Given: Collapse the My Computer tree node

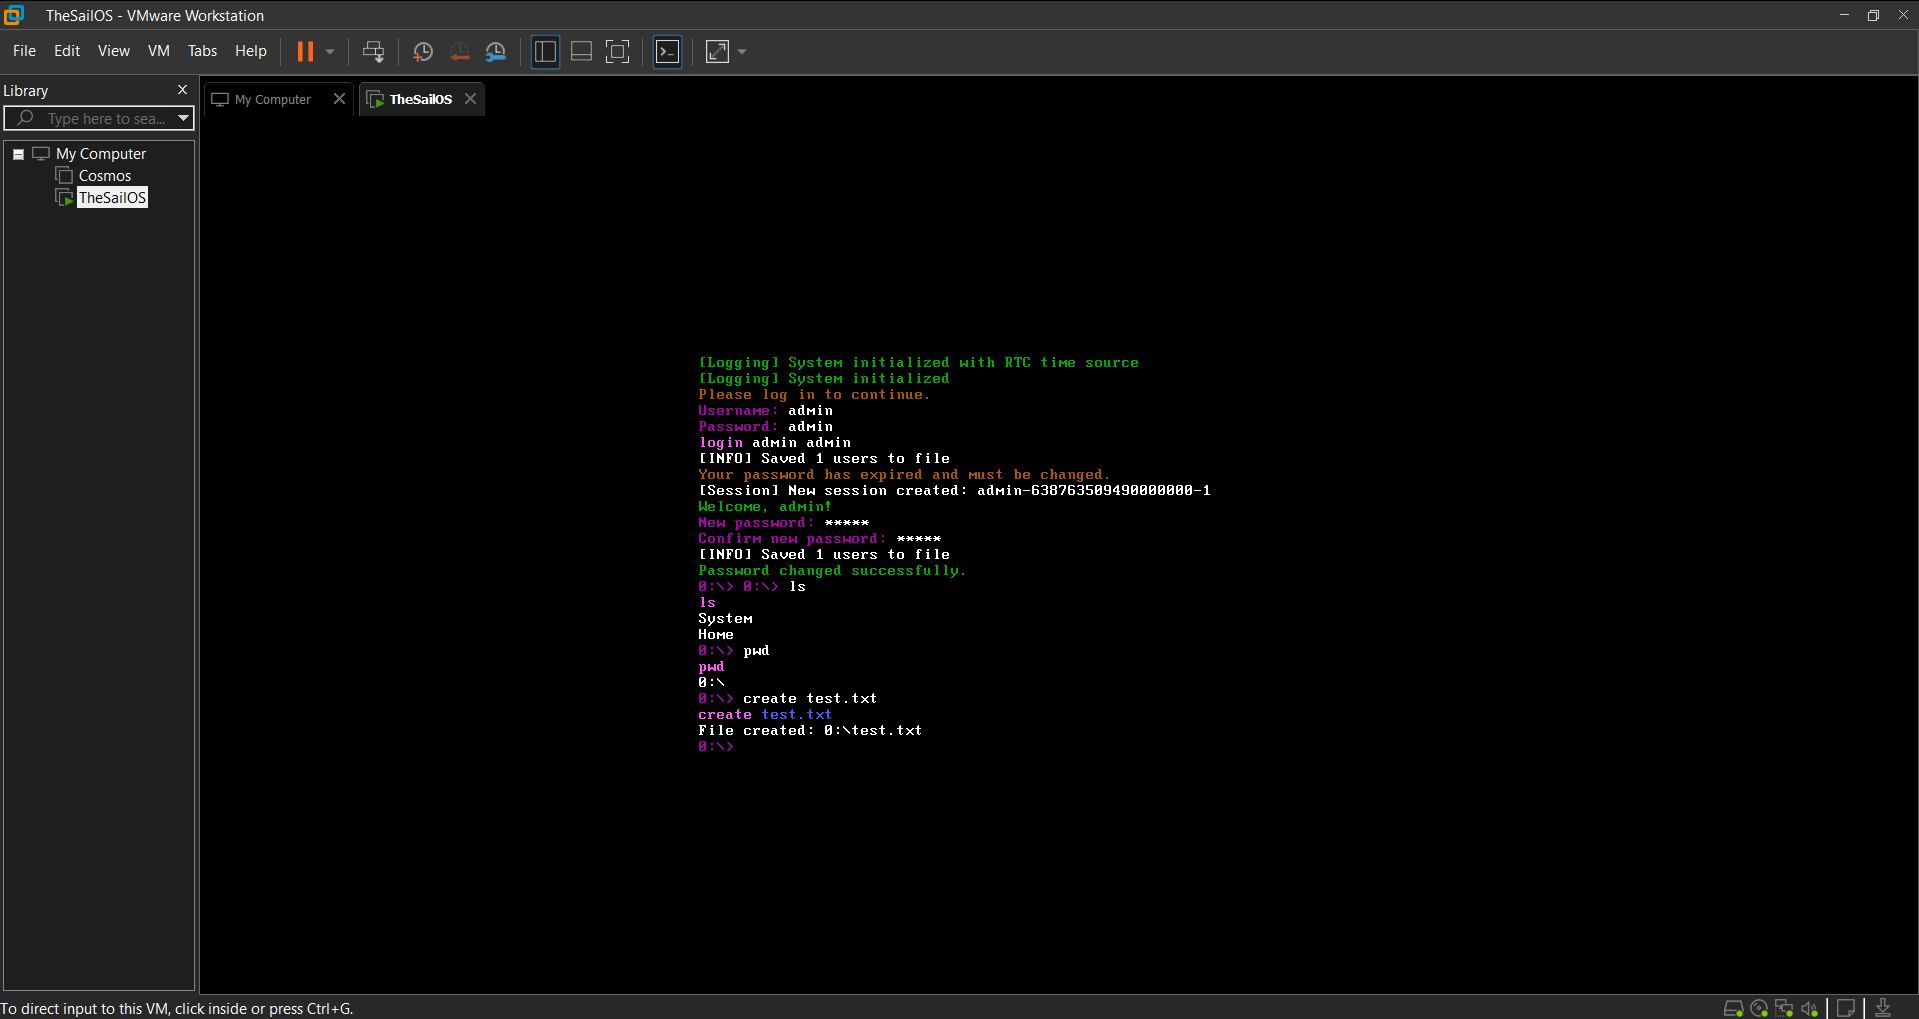Looking at the screenshot, I should [18, 154].
